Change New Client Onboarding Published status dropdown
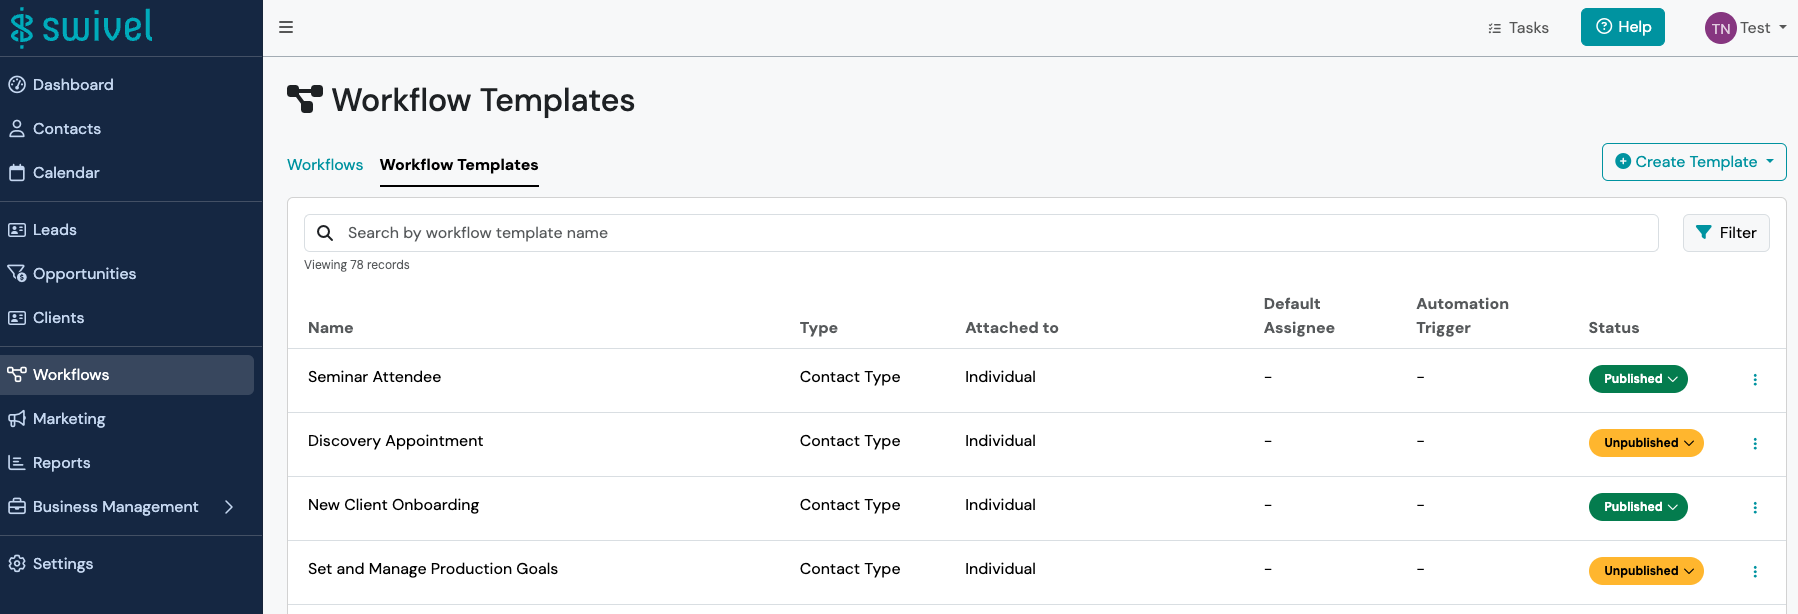 click(x=1638, y=507)
